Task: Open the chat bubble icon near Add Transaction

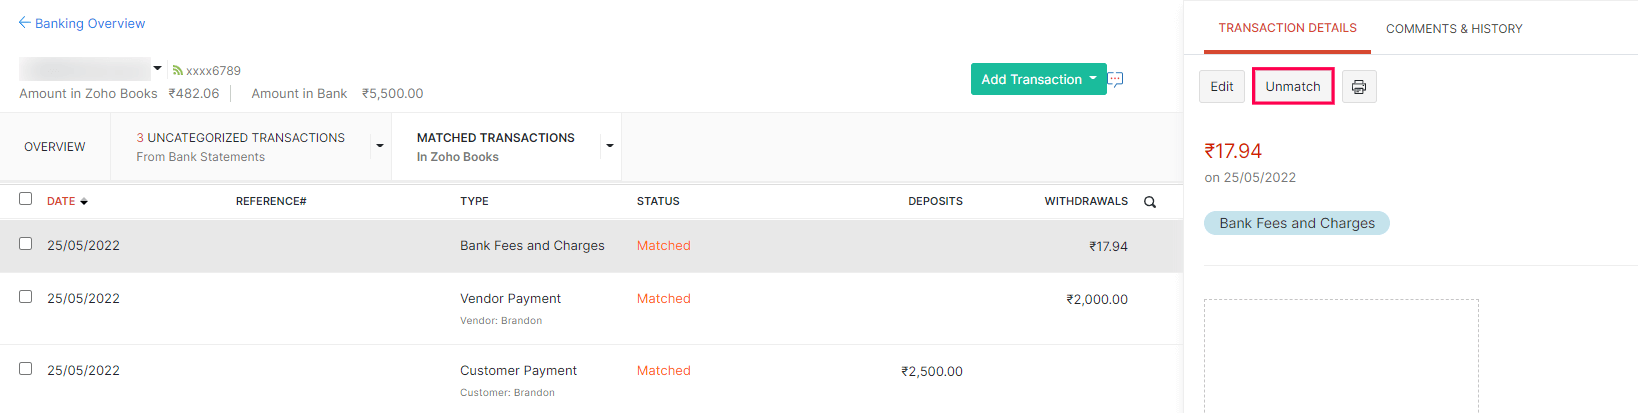Action: pyautogui.click(x=1116, y=79)
